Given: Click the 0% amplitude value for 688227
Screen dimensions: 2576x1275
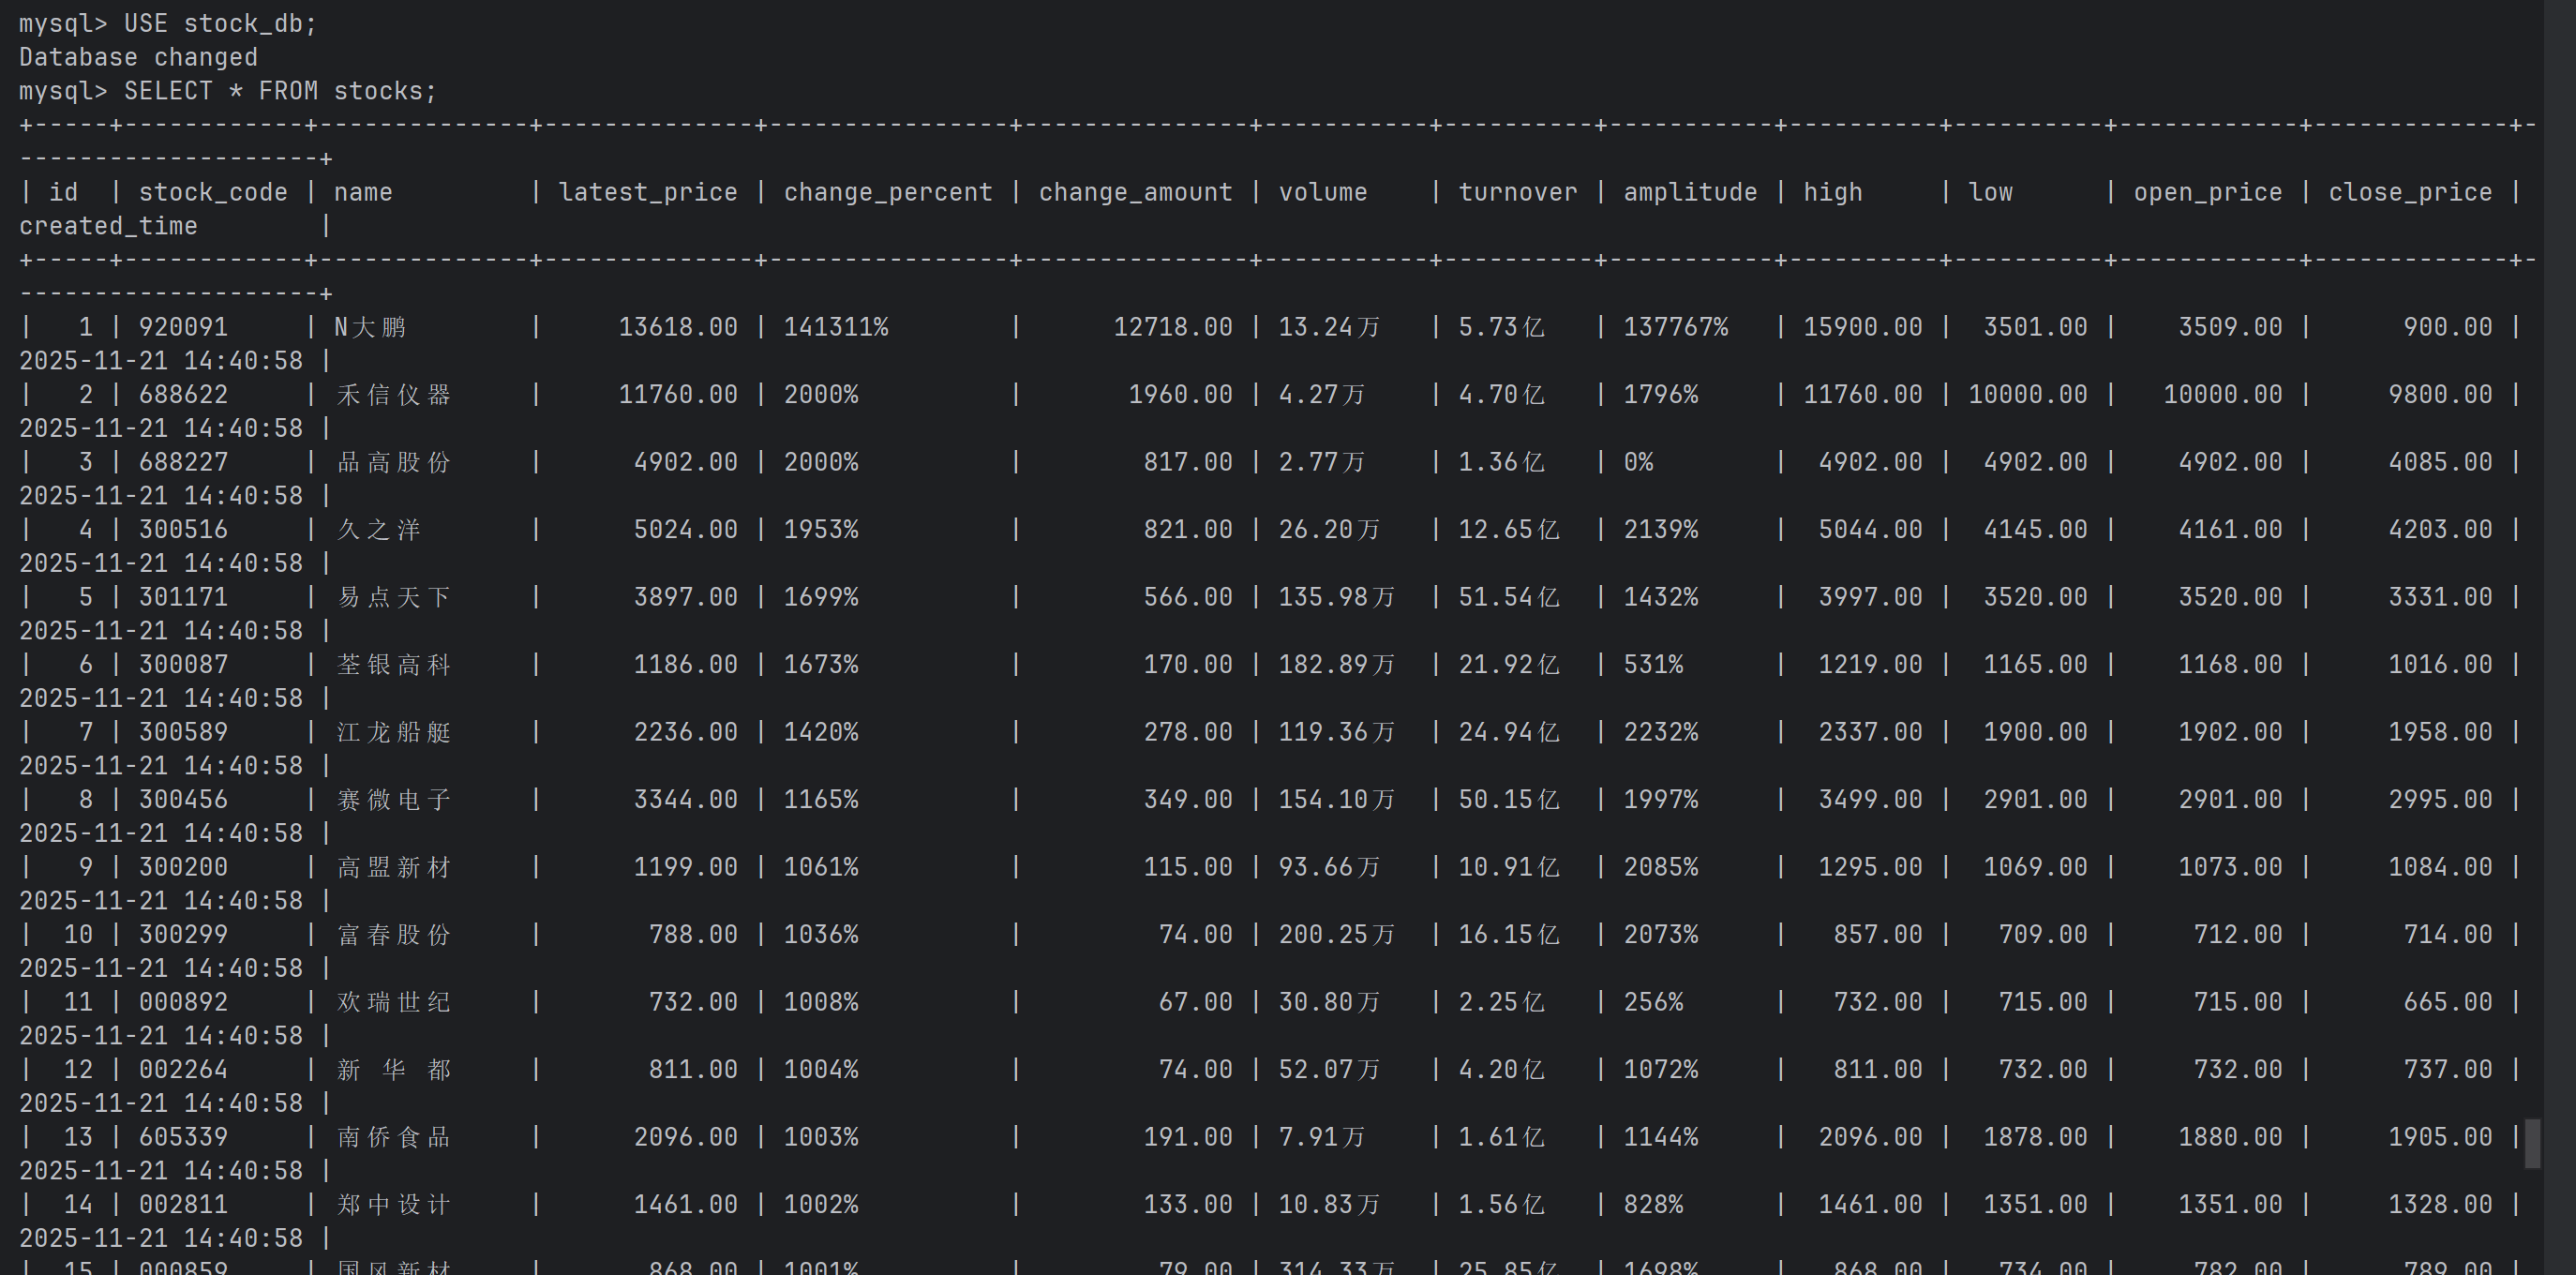Looking at the screenshot, I should pyautogui.click(x=1638, y=462).
